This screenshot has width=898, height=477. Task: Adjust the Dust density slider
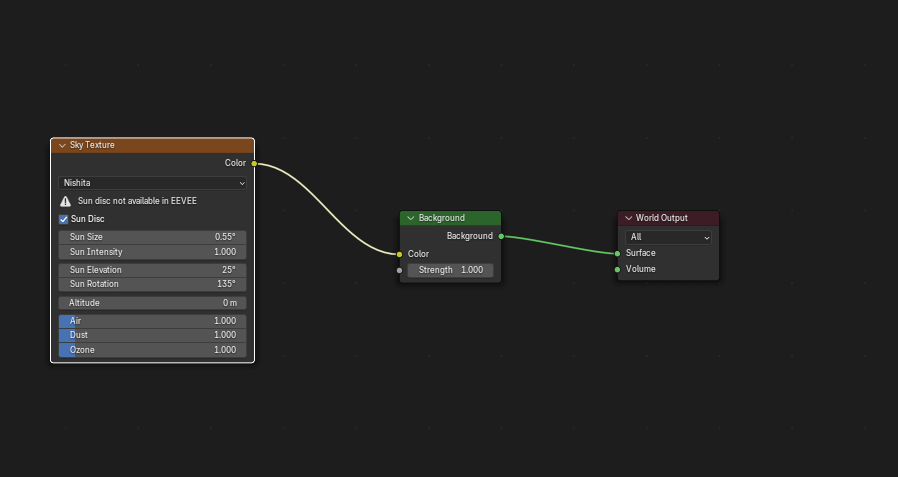coord(152,335)
